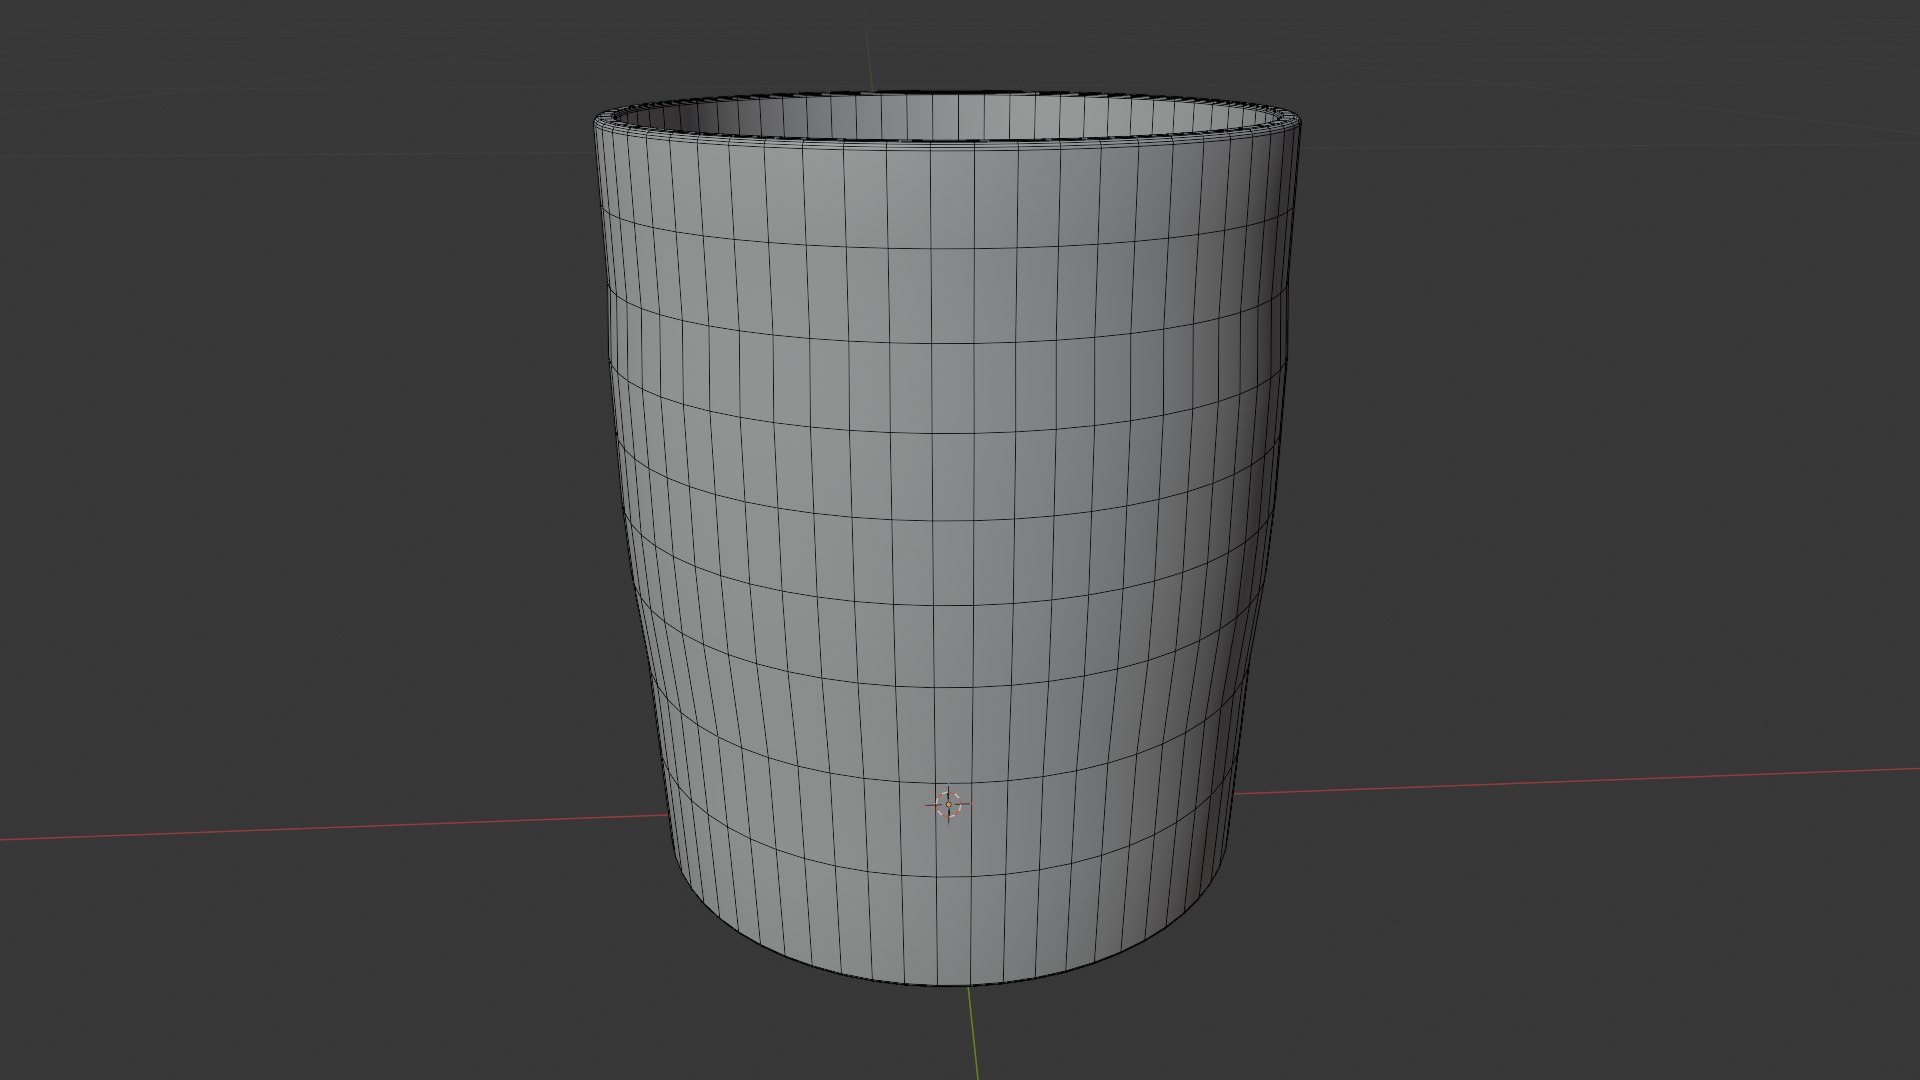This screenshot has width=1920, height=1080.
Task: Click the 3D cursor crosshair on the cup
Action: pyautogui.click(x=949, y=804)
